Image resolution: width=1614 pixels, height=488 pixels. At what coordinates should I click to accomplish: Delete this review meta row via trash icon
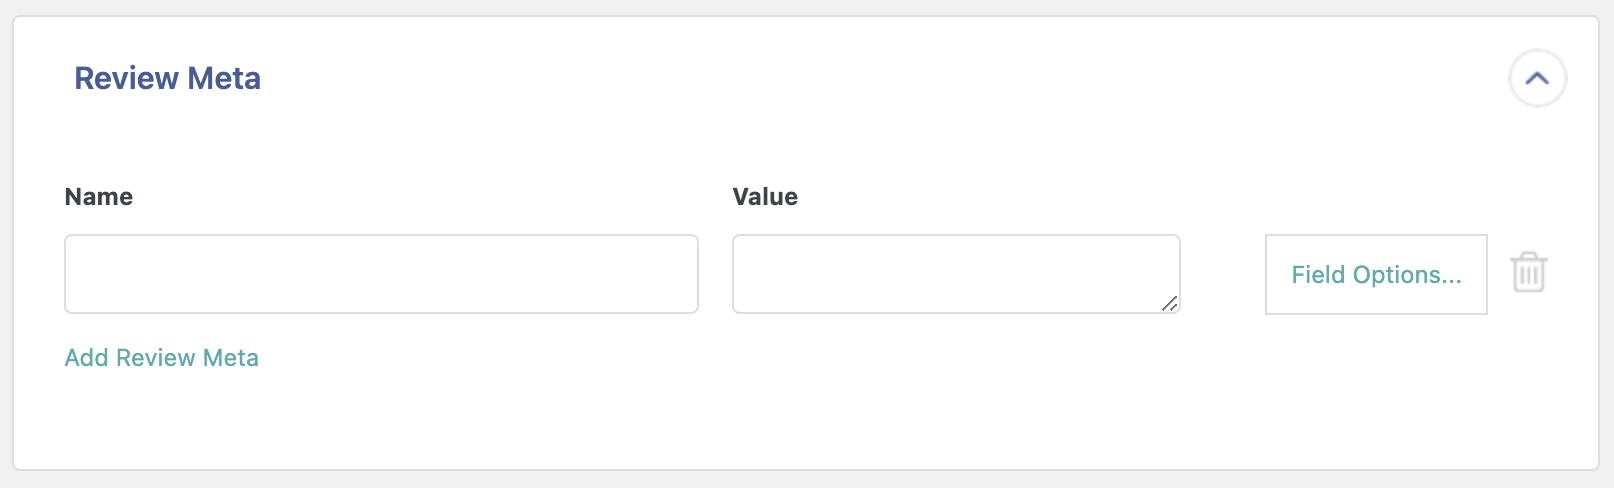[x=1528, y=273]
